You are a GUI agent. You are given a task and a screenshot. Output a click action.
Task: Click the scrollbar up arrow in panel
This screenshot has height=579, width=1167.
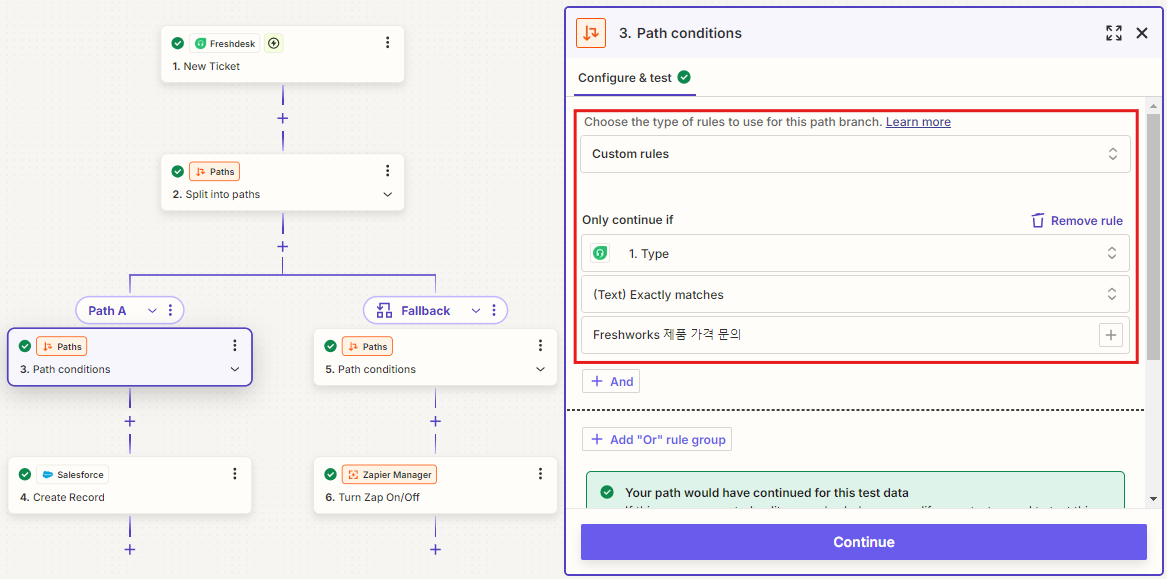(x=1153, y=104)
